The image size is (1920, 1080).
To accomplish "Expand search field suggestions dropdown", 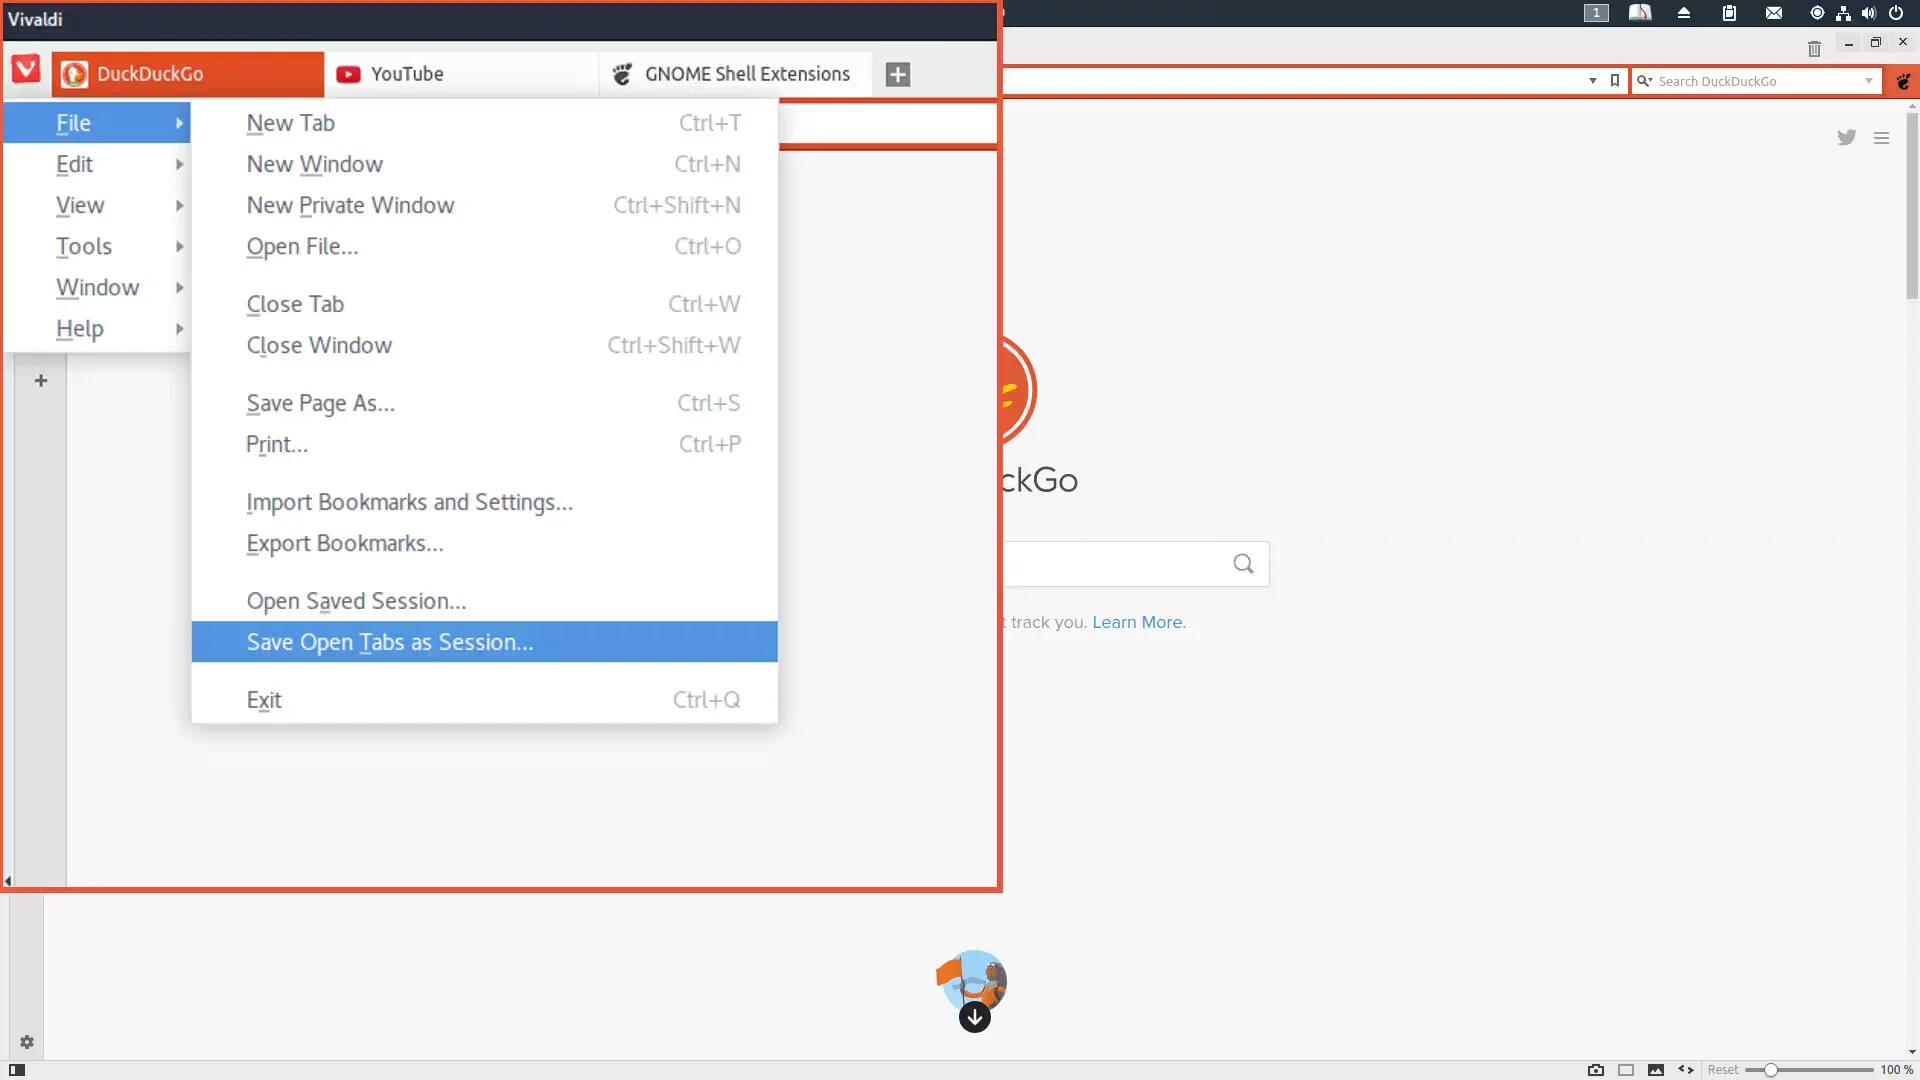I will 1868,81.
